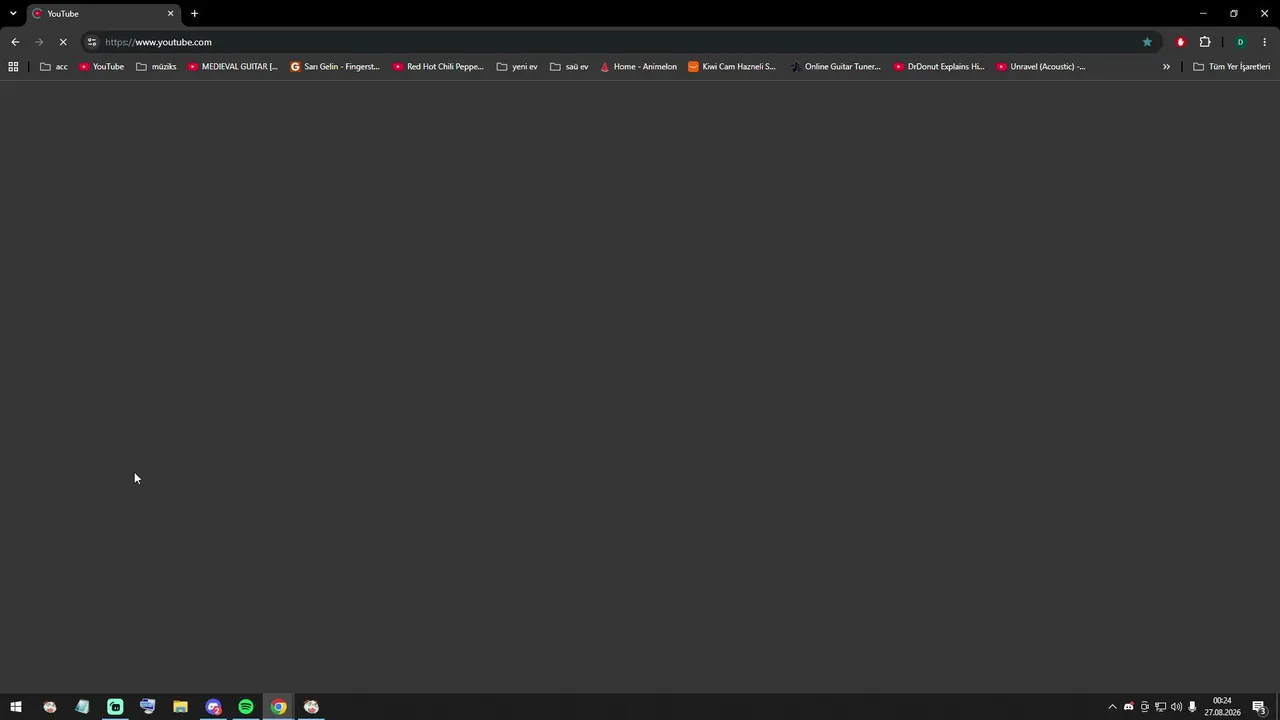Open File Explorer from the taskbar
The height and width of the screenshot is (720, 1280).
tap(180, 707)
